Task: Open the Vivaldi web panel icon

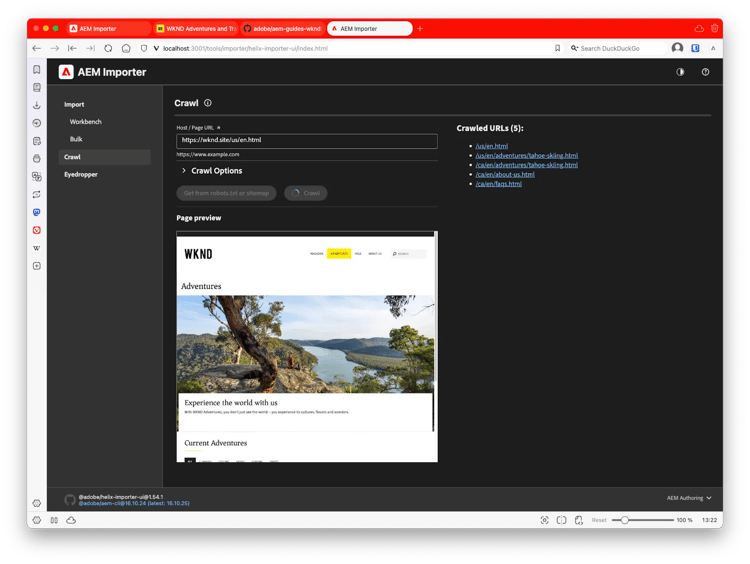Action: tap(37, 230)
